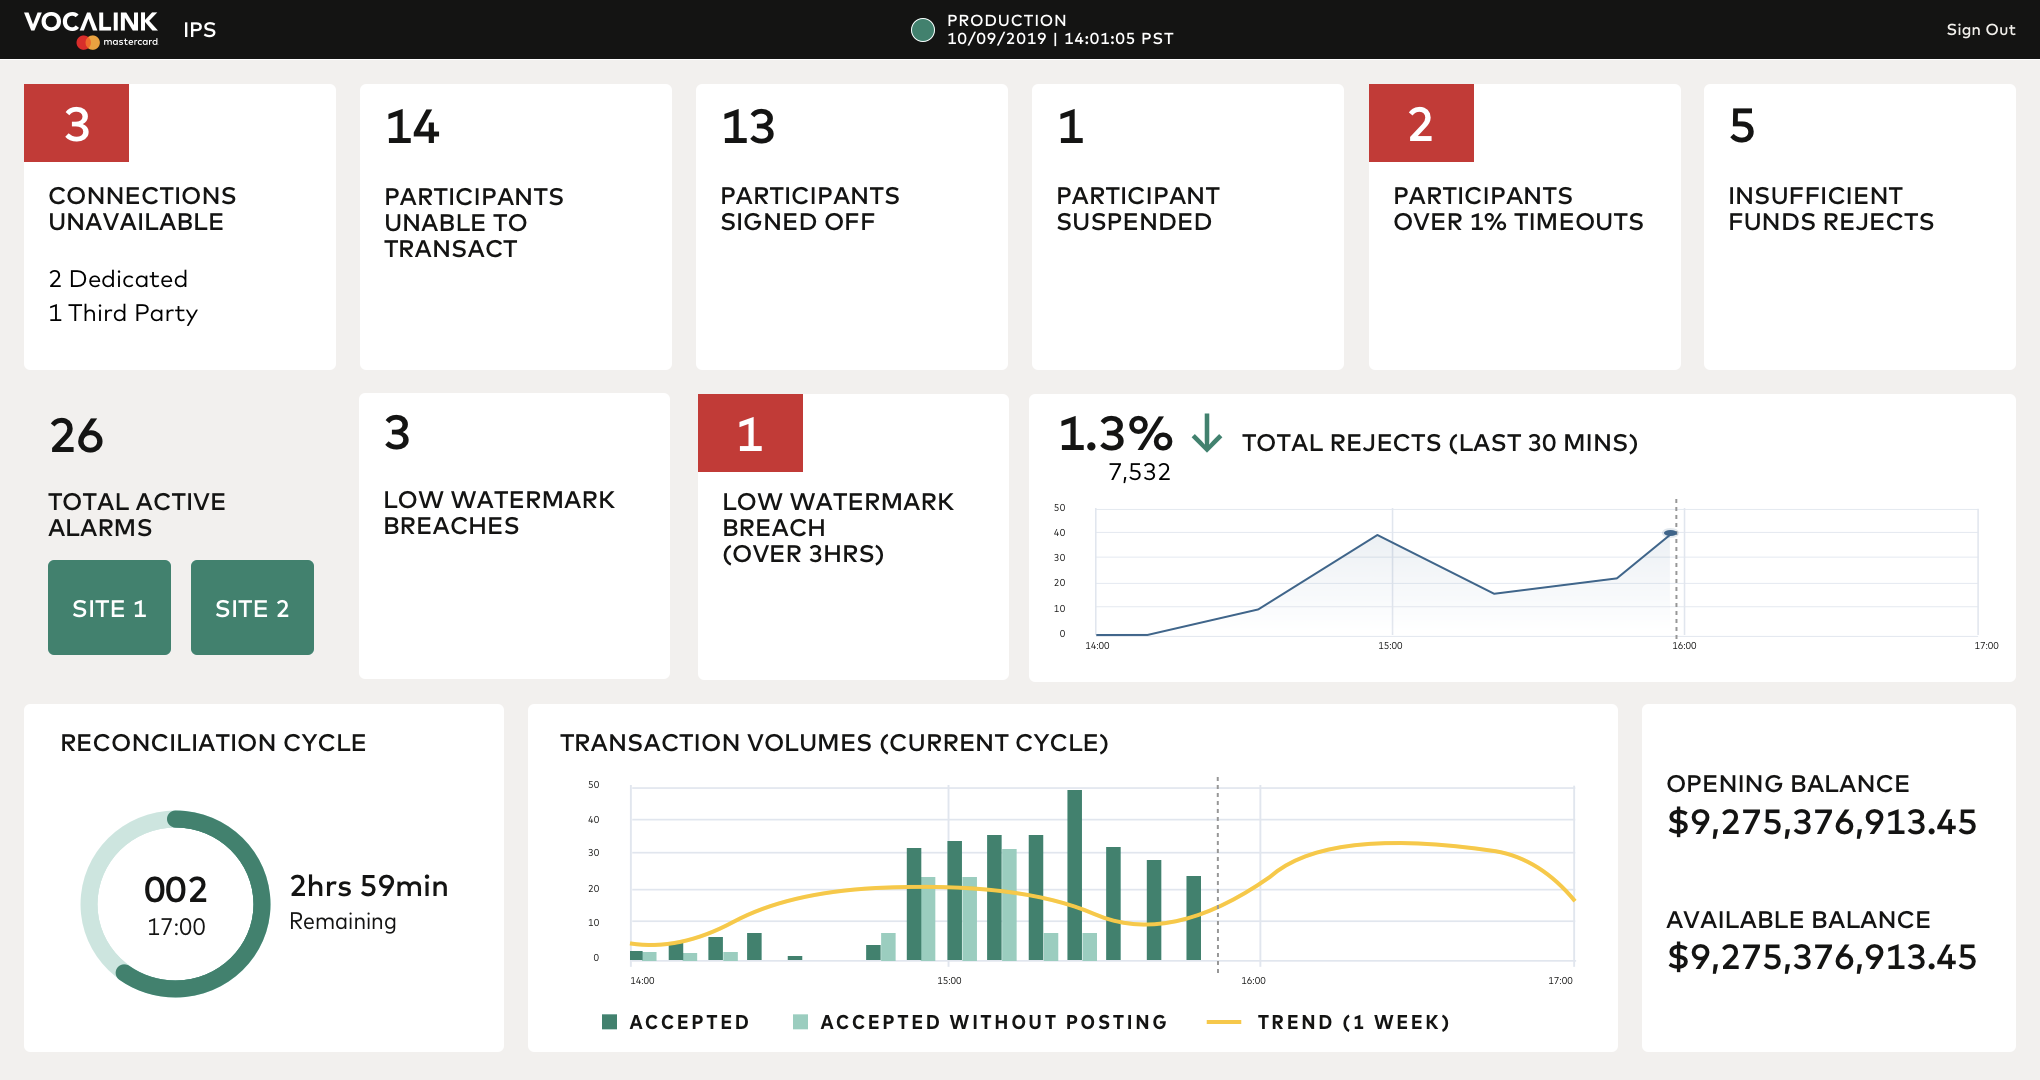The image size is (2040, 1080).
Task: Click the 1 Third Party connections line
Action: click(x=123, y=313)
